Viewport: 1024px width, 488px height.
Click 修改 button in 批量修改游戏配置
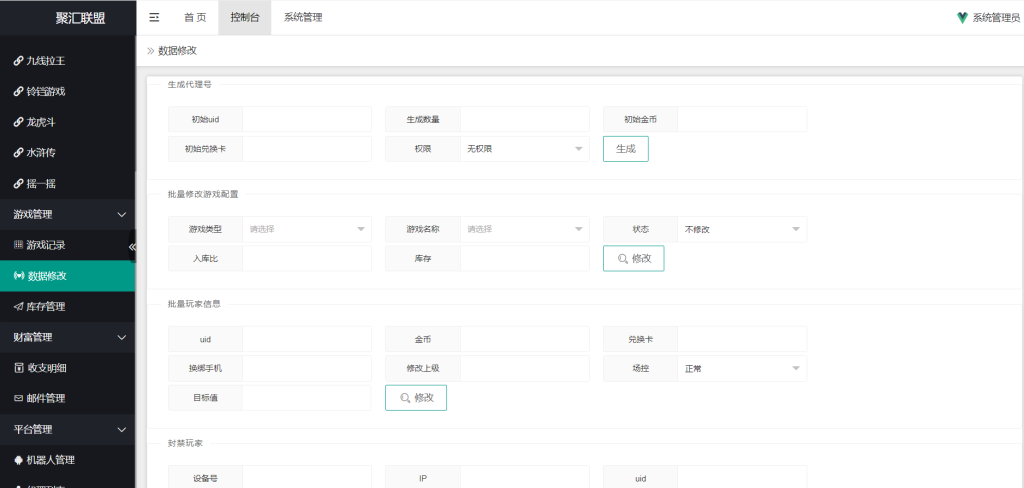click(633, 259)
